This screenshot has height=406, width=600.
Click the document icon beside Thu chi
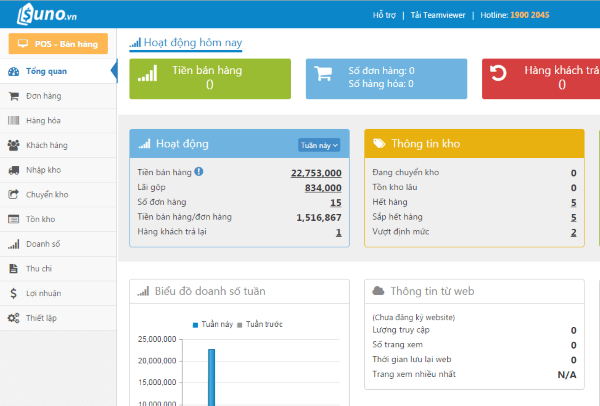[x=14, y=269]
